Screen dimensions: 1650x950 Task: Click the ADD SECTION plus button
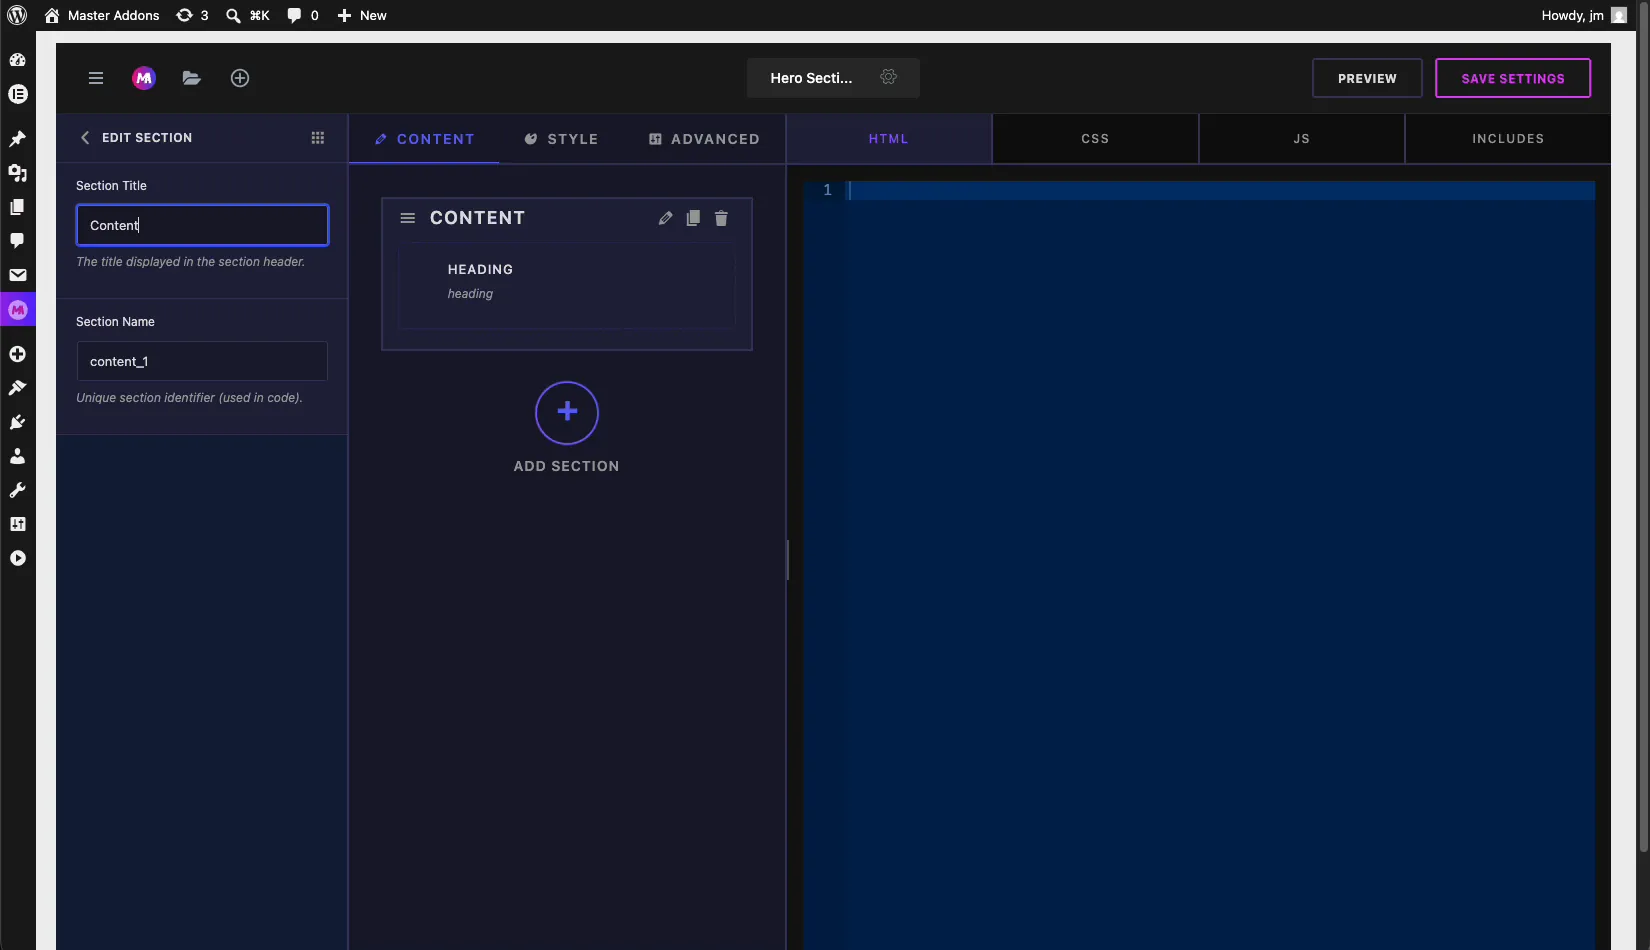[567, 412]
